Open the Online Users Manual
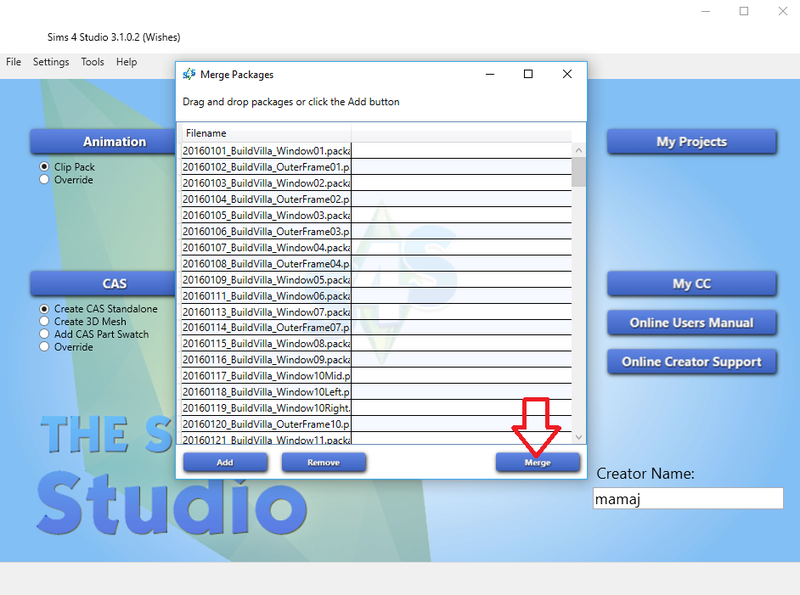This screenshot has width=800, height=595. (x=692, y=323)
